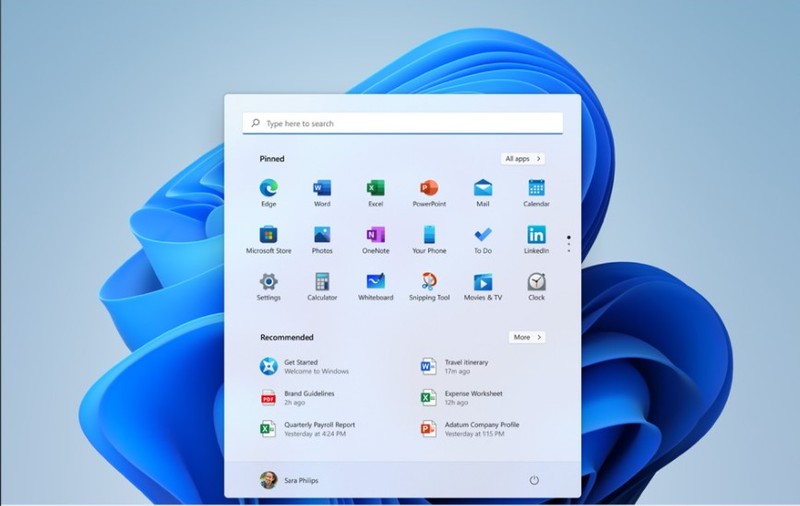Image resolution: width=800 pixels, height=506 pixels.
Task: Open the LinkedIn pinned app
Action: (x=536, y=240)
